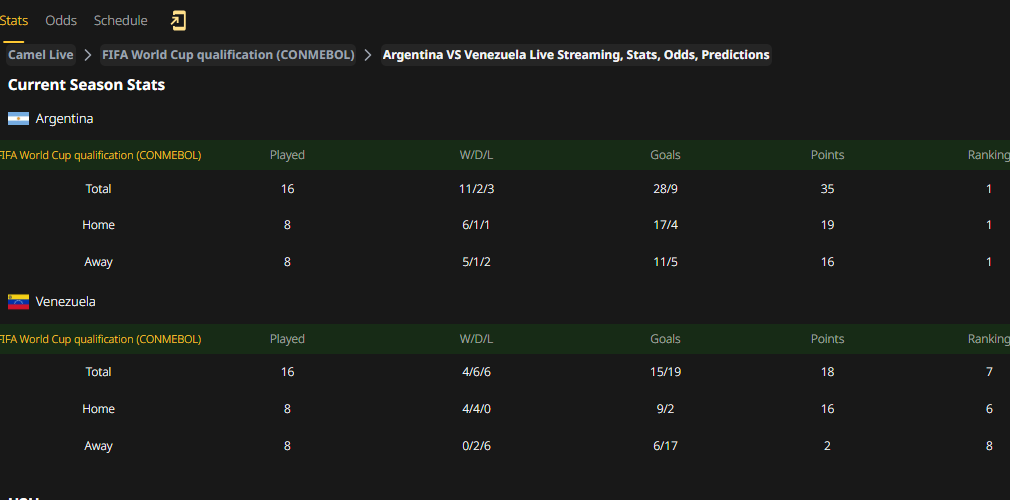Click the Argentina flag icon
The image size is (1010, 500).
(x=18, y=119)
